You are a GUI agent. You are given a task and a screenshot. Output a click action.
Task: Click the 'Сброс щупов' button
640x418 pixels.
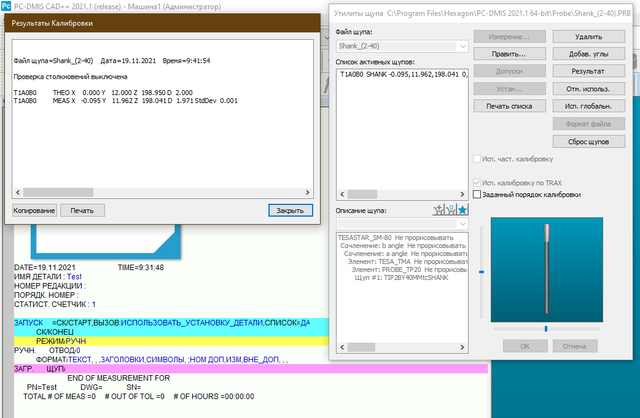click(589, 142)
